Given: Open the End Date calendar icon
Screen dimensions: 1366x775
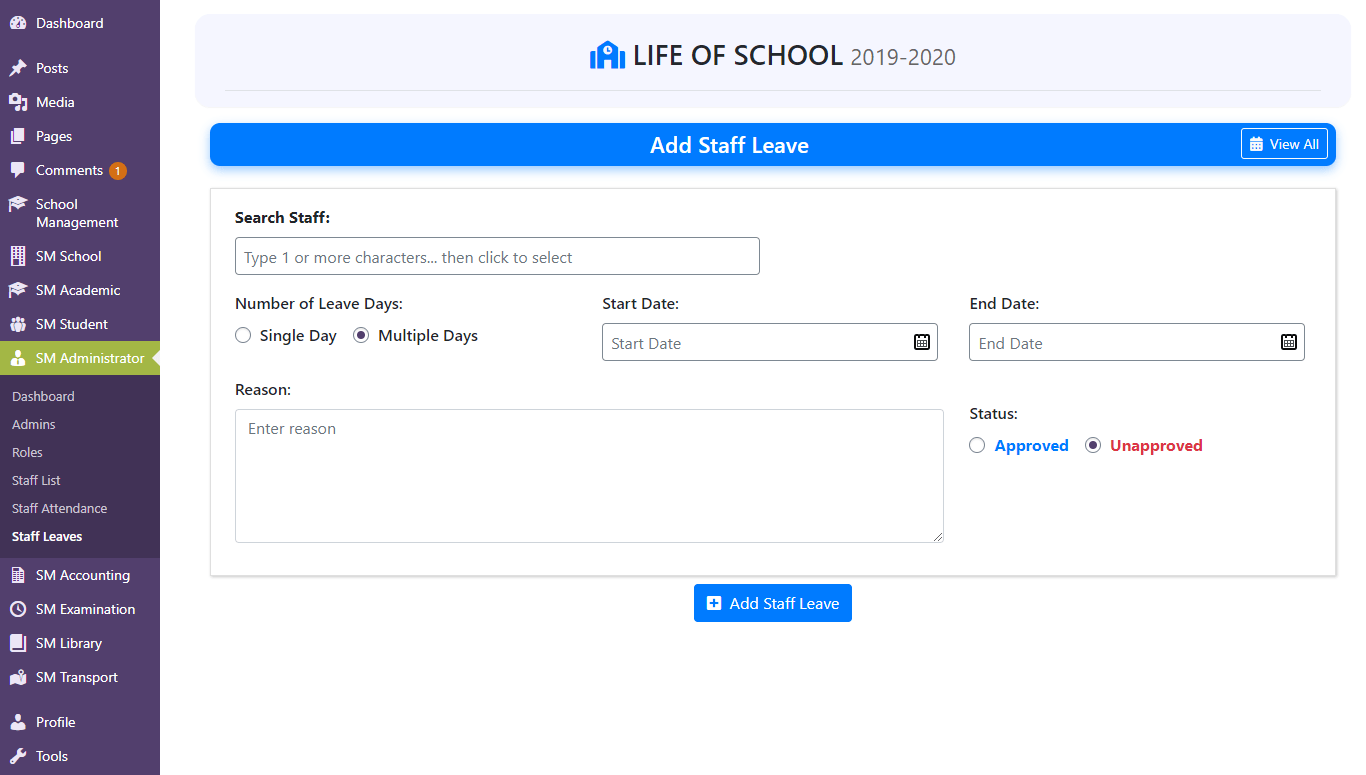Looking at the screenshot, I should [1288, 342].
